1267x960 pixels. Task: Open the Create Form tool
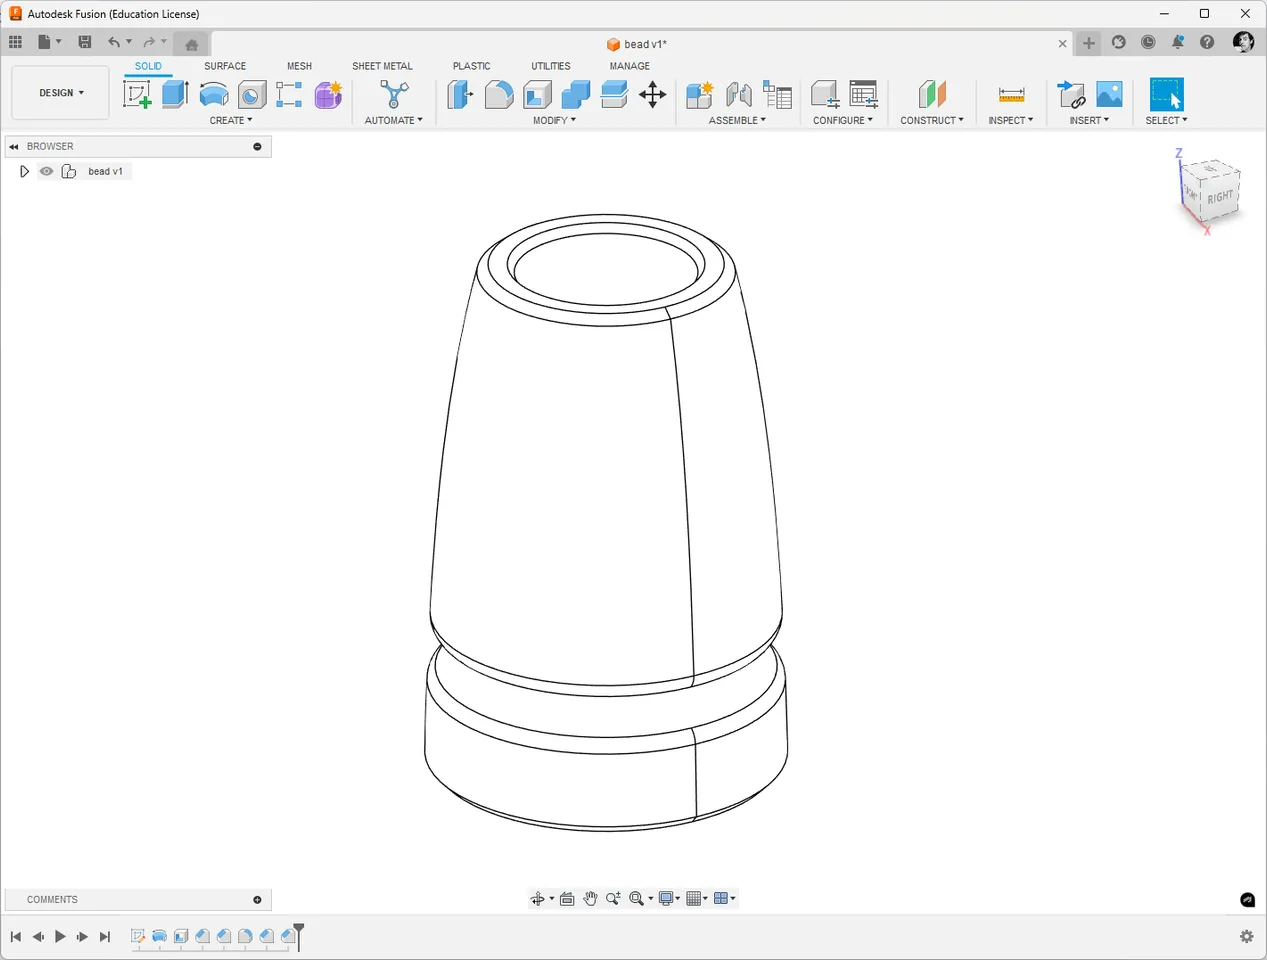coord(328,94)
